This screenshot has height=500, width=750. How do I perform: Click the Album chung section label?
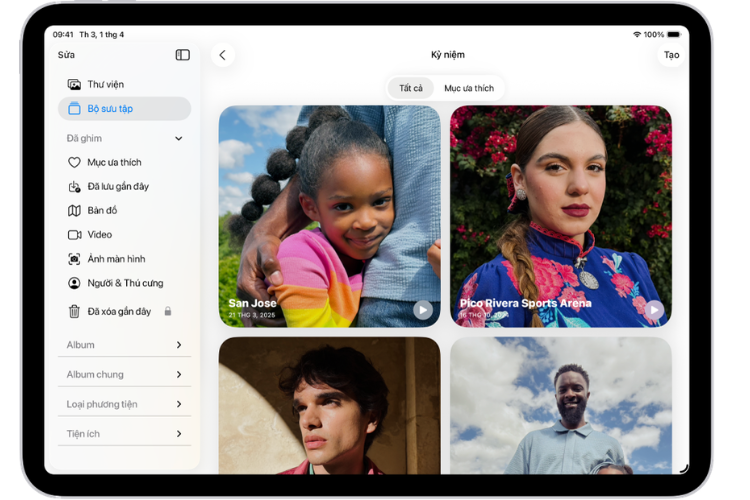click(x=95, y=375)
